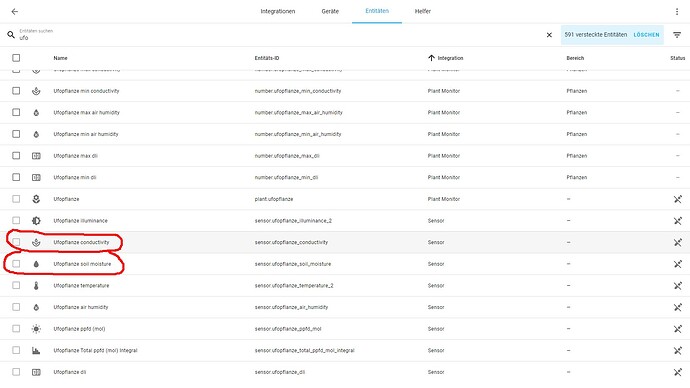Check the Ufopflanze Total ppfd Integral checkbox
The width and height of the screenshot is (690, 388).
tap(16, 350)
